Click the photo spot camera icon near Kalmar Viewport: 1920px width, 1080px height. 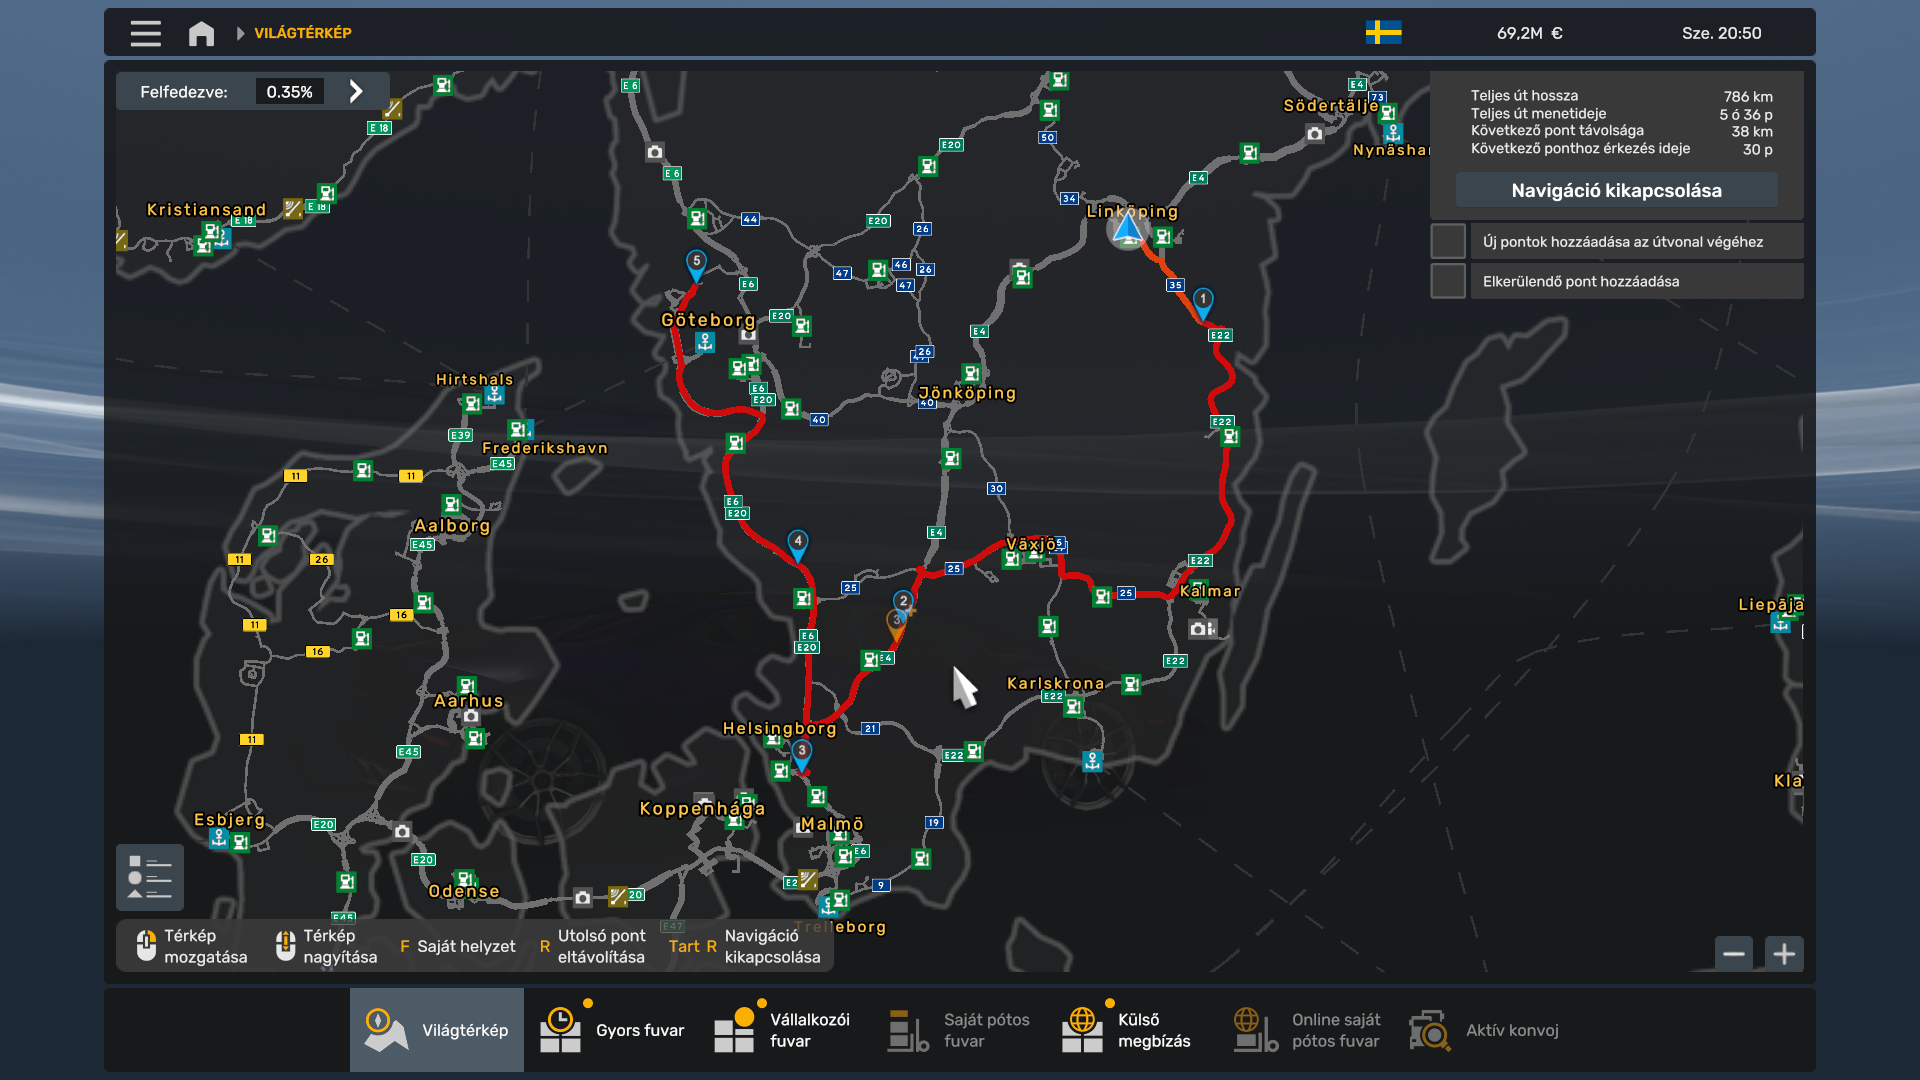coord(1203,629)
